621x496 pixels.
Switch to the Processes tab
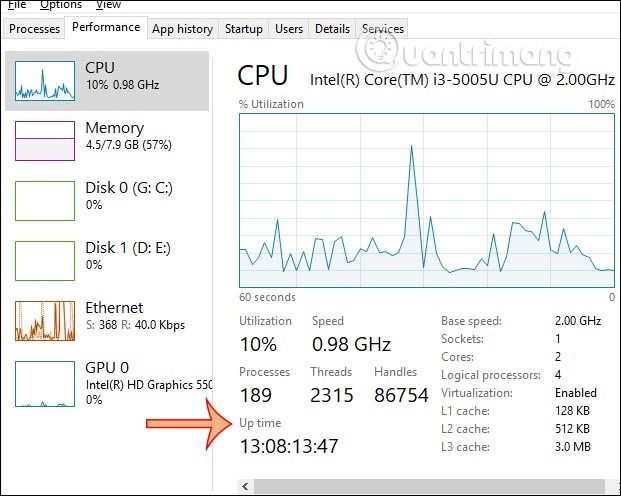[x=34, y=29]
